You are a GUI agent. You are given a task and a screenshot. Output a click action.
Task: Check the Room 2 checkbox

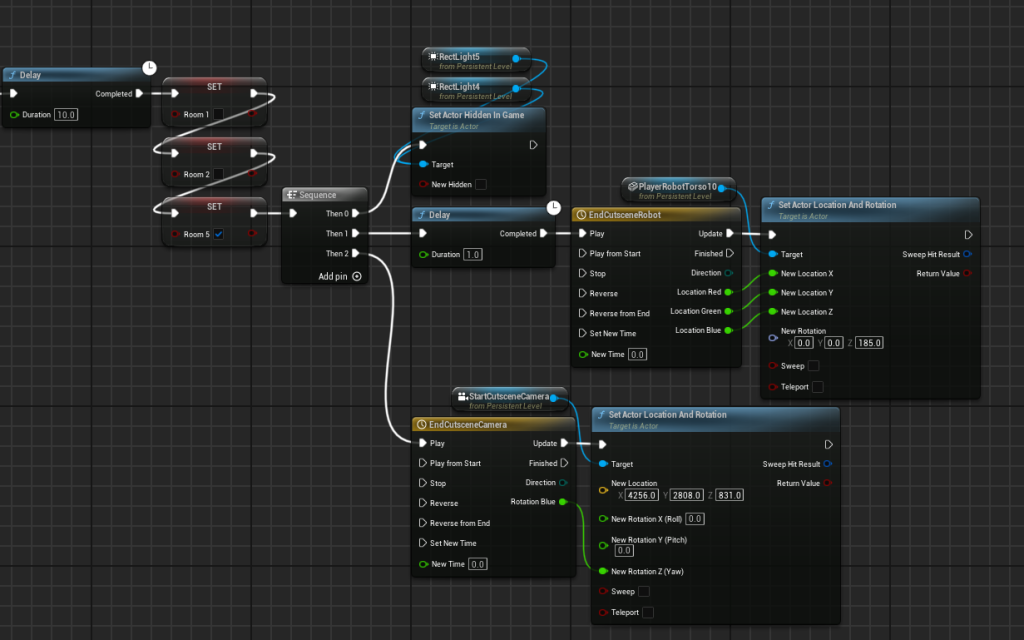(218, 175)
